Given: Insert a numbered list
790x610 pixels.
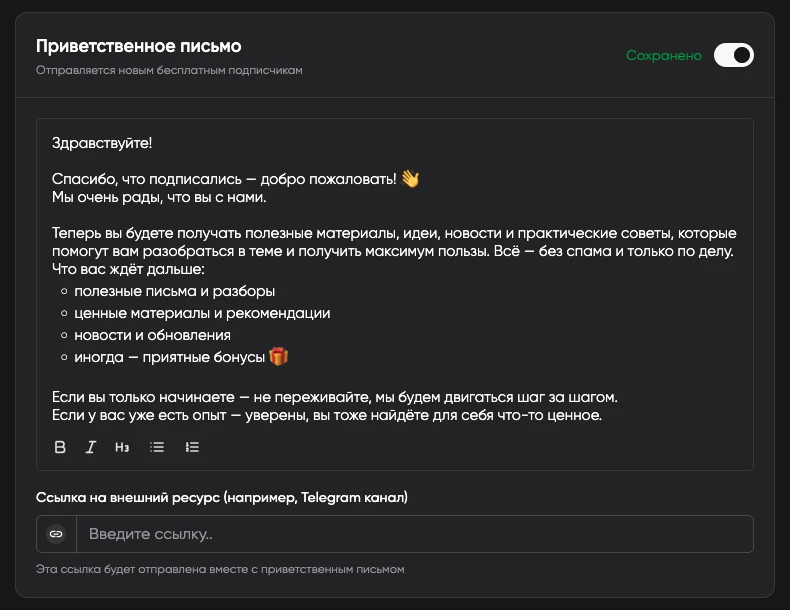Looking at the screenshot, I should point(192,447).
